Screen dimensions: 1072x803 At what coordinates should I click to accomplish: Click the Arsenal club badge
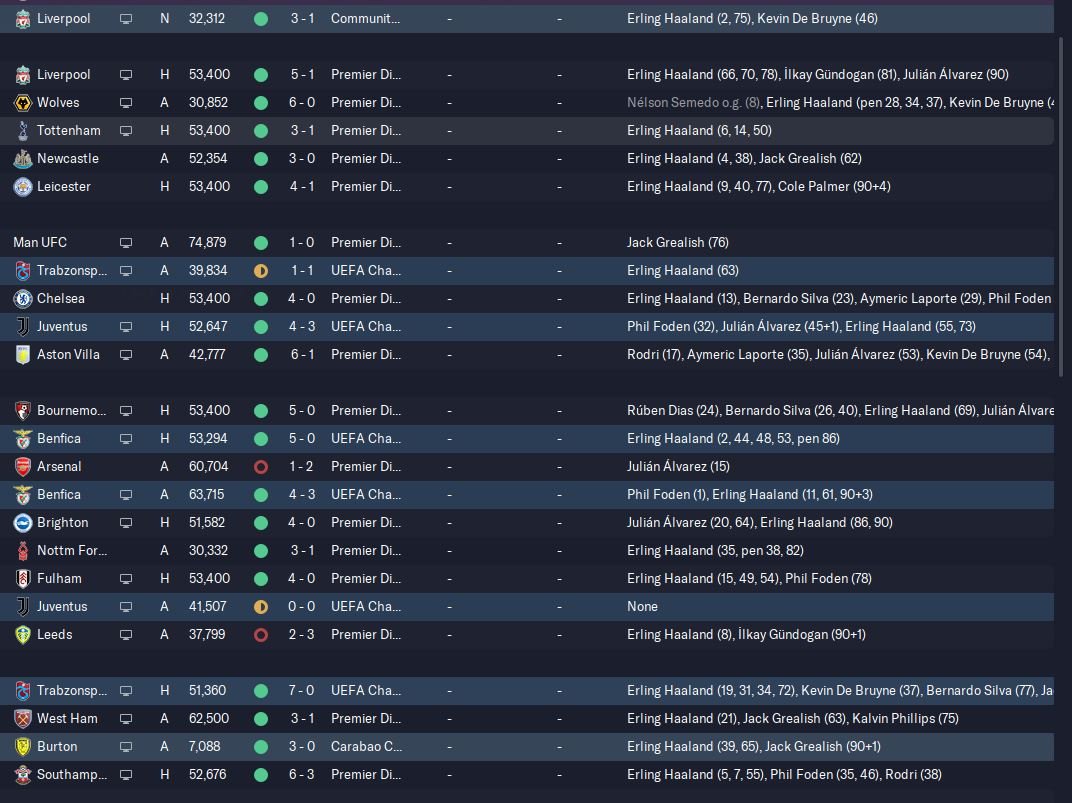[23, 467]
